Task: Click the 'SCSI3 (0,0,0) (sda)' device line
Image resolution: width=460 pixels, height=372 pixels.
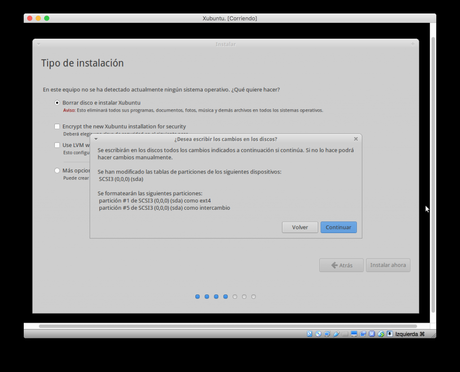Action: [x=121, y=179]
